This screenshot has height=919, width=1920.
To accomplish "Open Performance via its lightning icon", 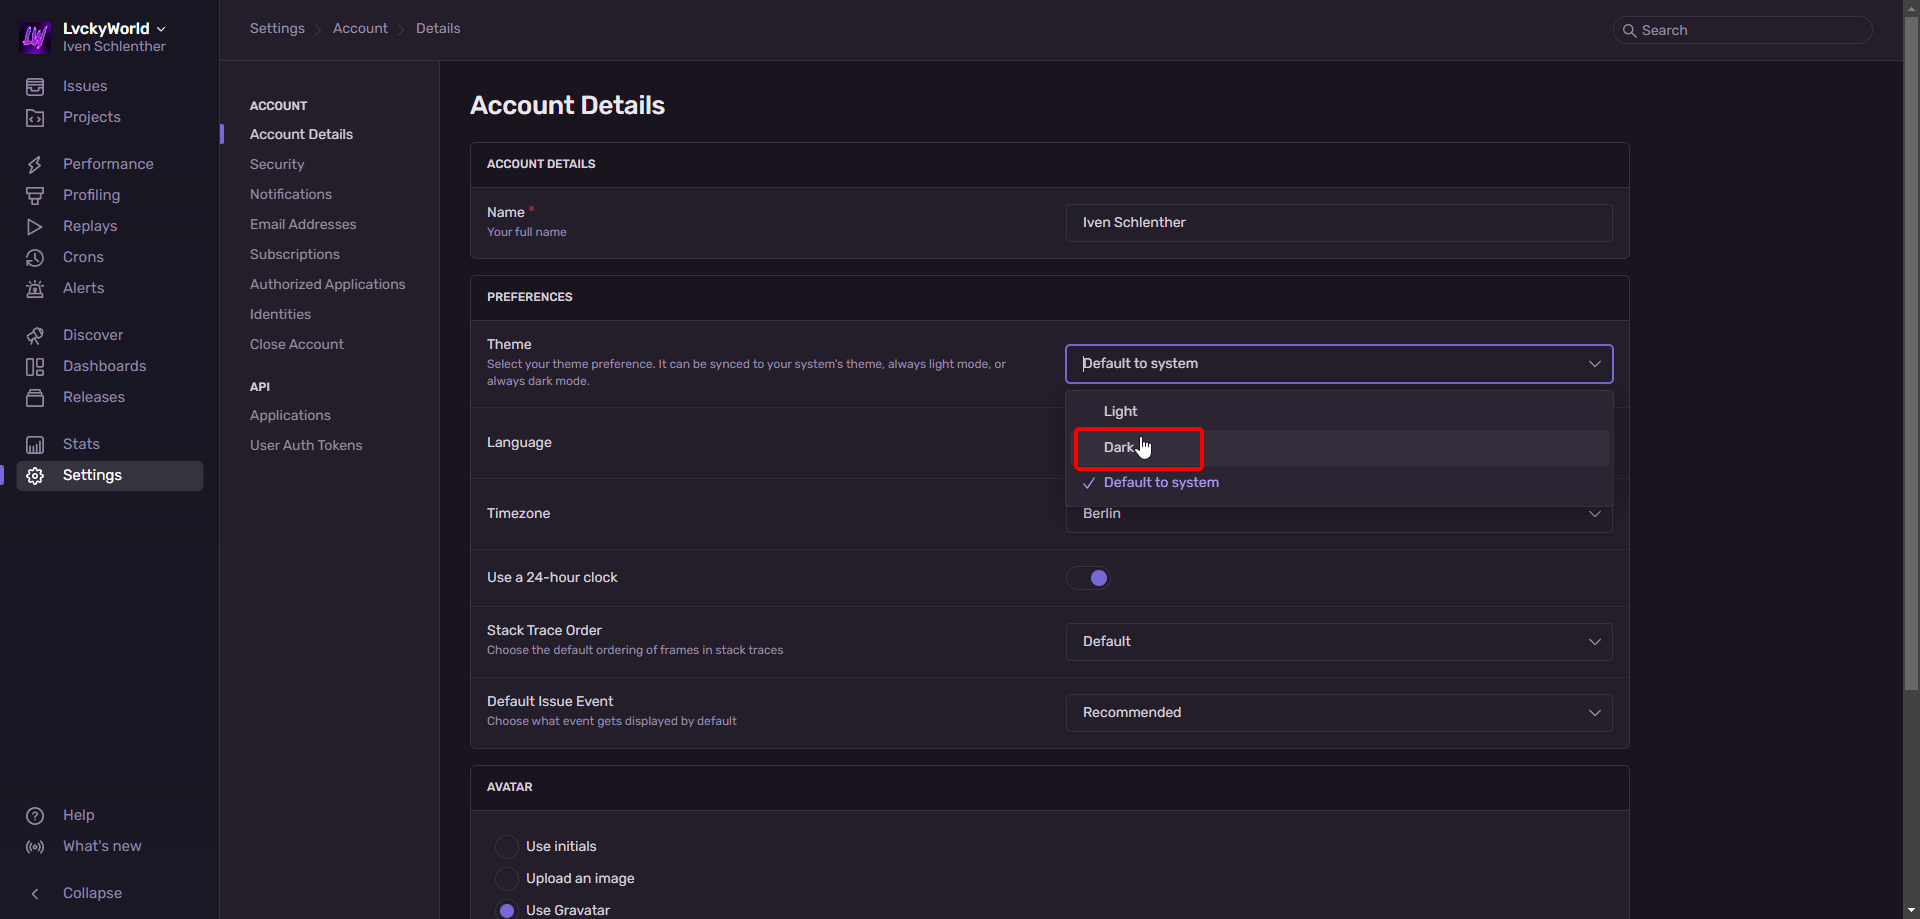I will click(x=35, y=165).
